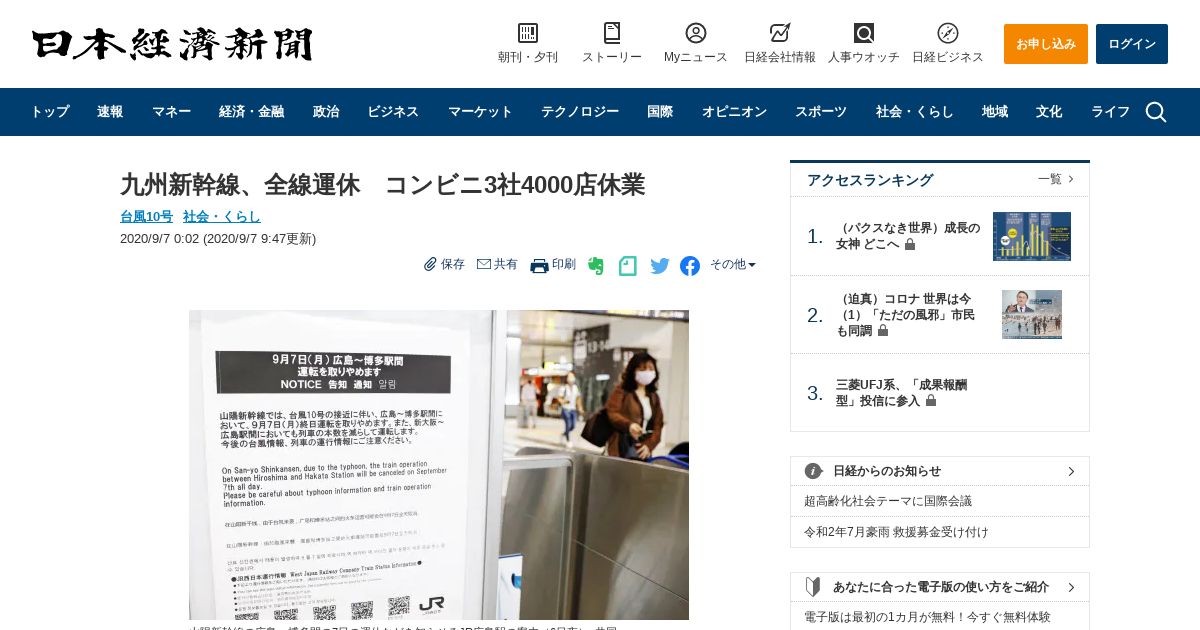
Task: Expand あなたに合った電子版の使い方 chevron
Action: pyautogui.click(x=1071, y=587)
